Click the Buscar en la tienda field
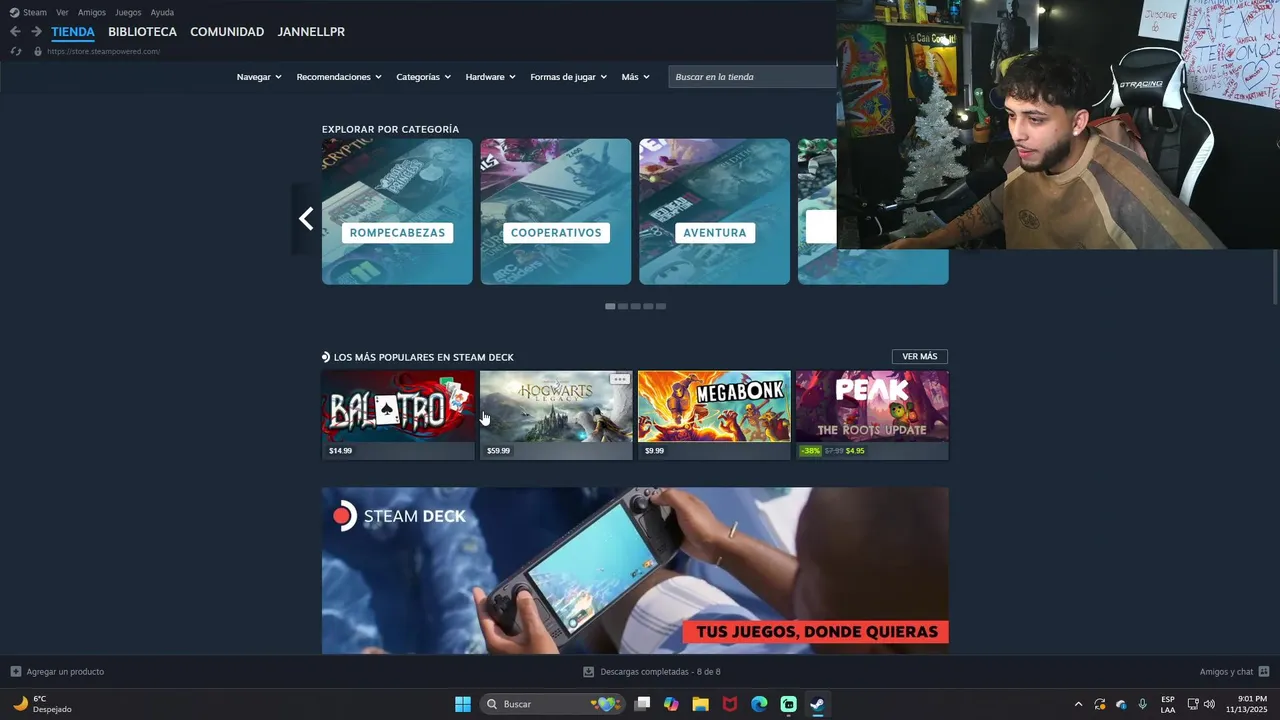1280x720 pixels. (x=752, y=77)
